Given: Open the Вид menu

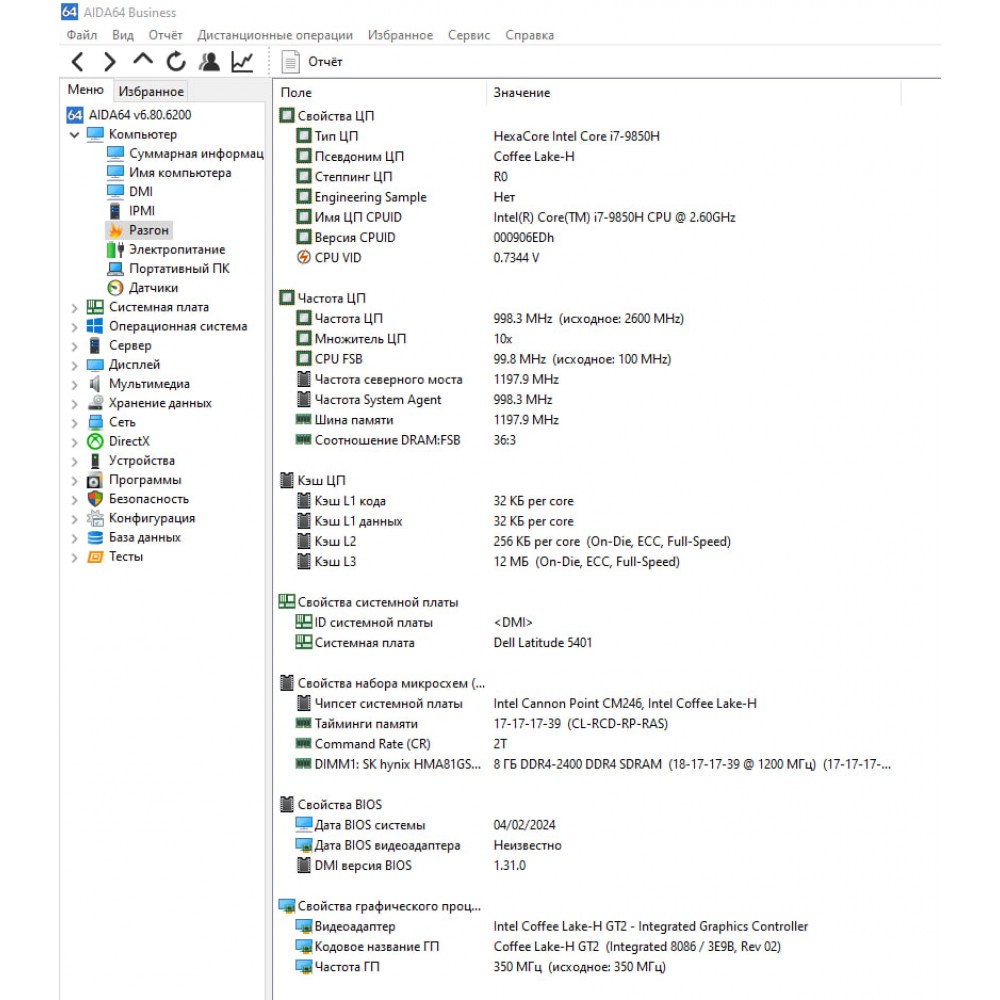Looking at the screenshot, I should [x=122, y=35].
